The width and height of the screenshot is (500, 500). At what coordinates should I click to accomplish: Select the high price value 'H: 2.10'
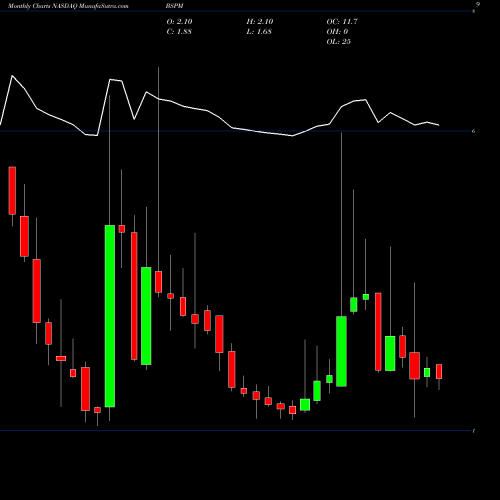[x=260, y=22]
